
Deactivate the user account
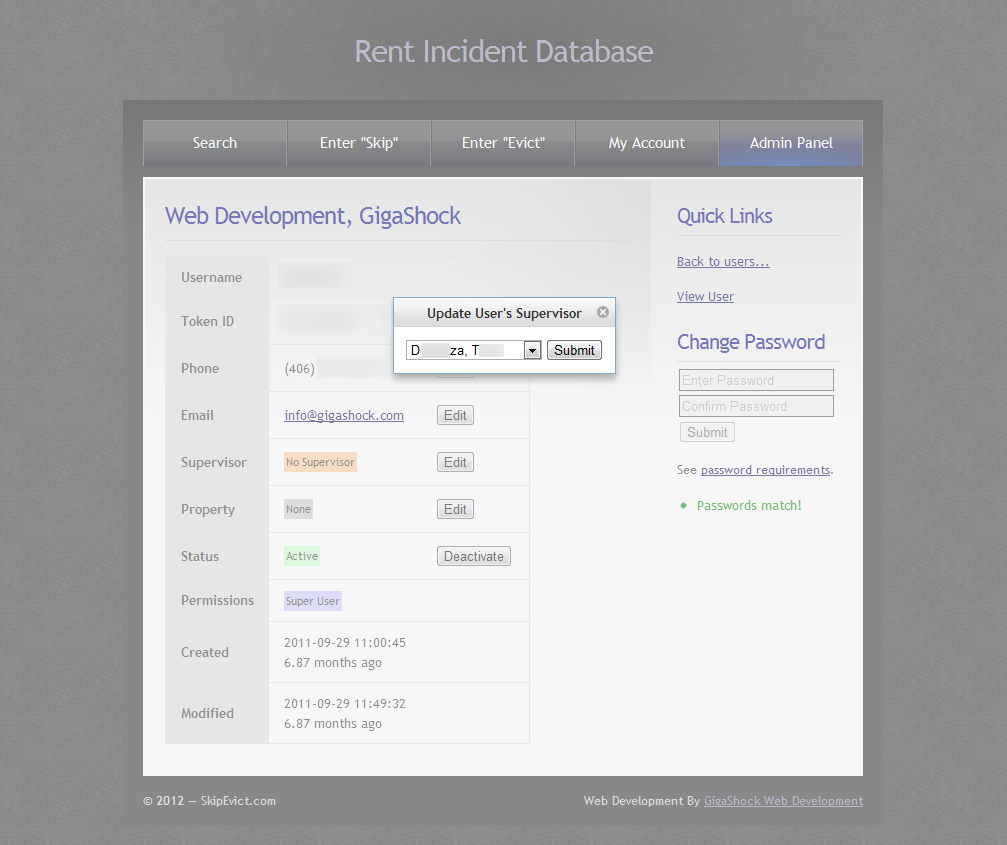(474, 556)
